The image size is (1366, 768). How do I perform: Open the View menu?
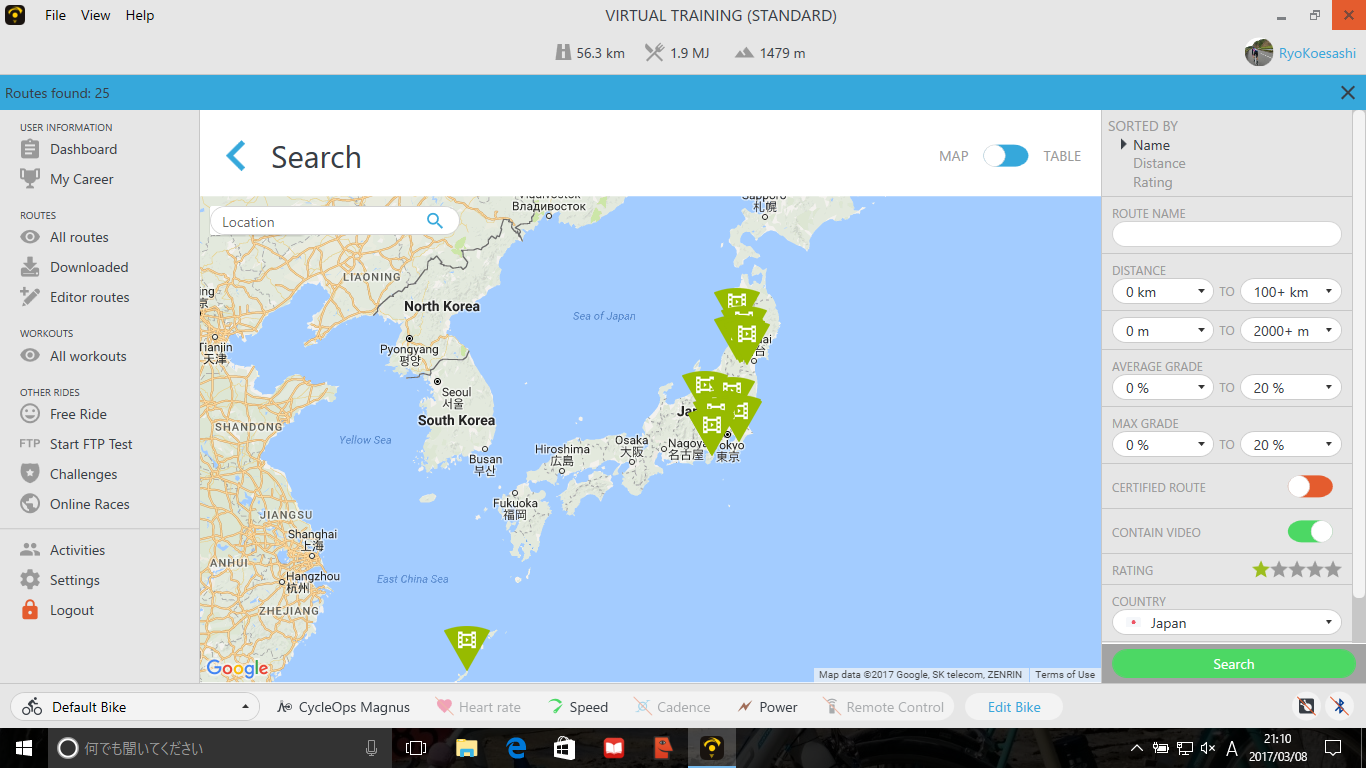point(96,15)
